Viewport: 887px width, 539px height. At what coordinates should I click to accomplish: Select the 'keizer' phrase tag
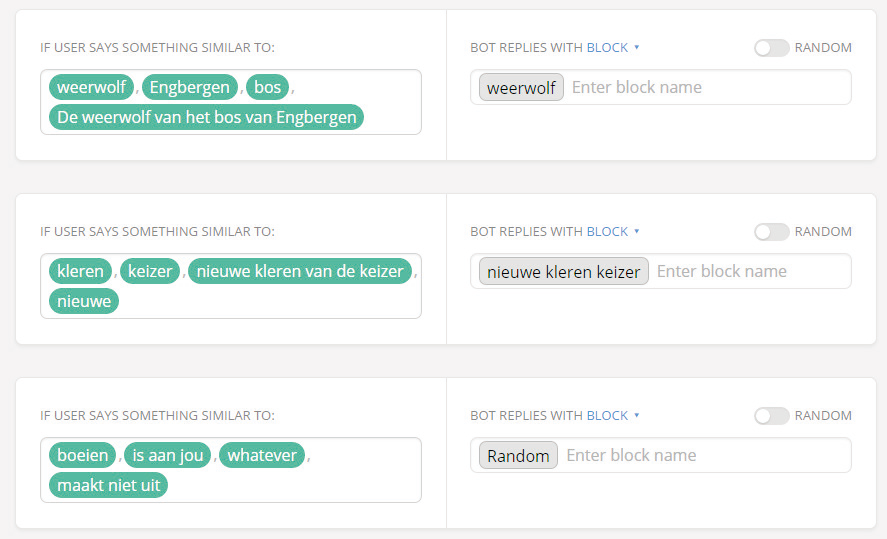(x=151, y=271)
